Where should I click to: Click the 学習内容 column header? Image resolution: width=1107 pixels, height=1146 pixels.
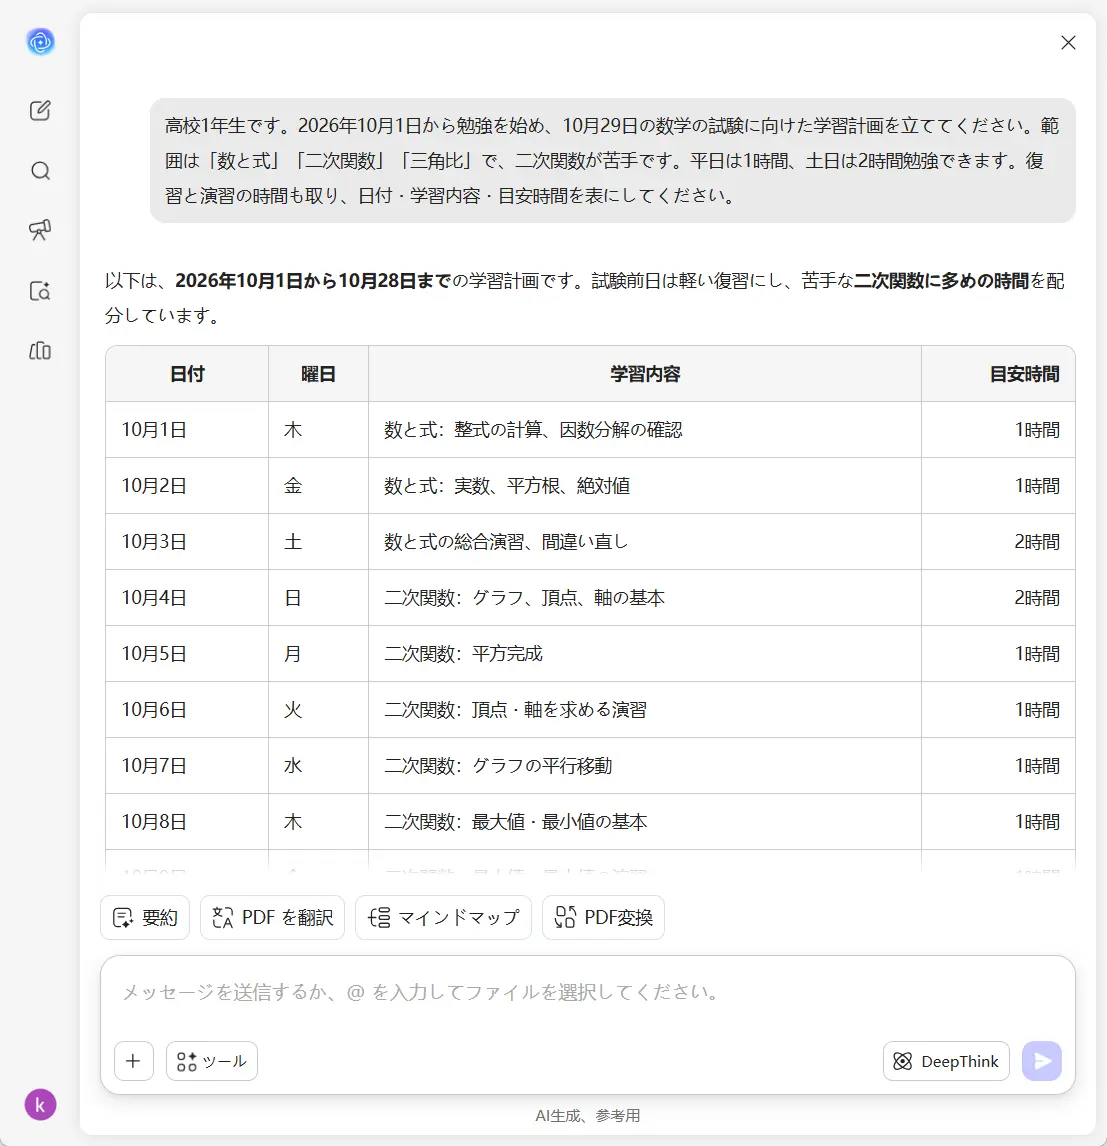[645, 374]
